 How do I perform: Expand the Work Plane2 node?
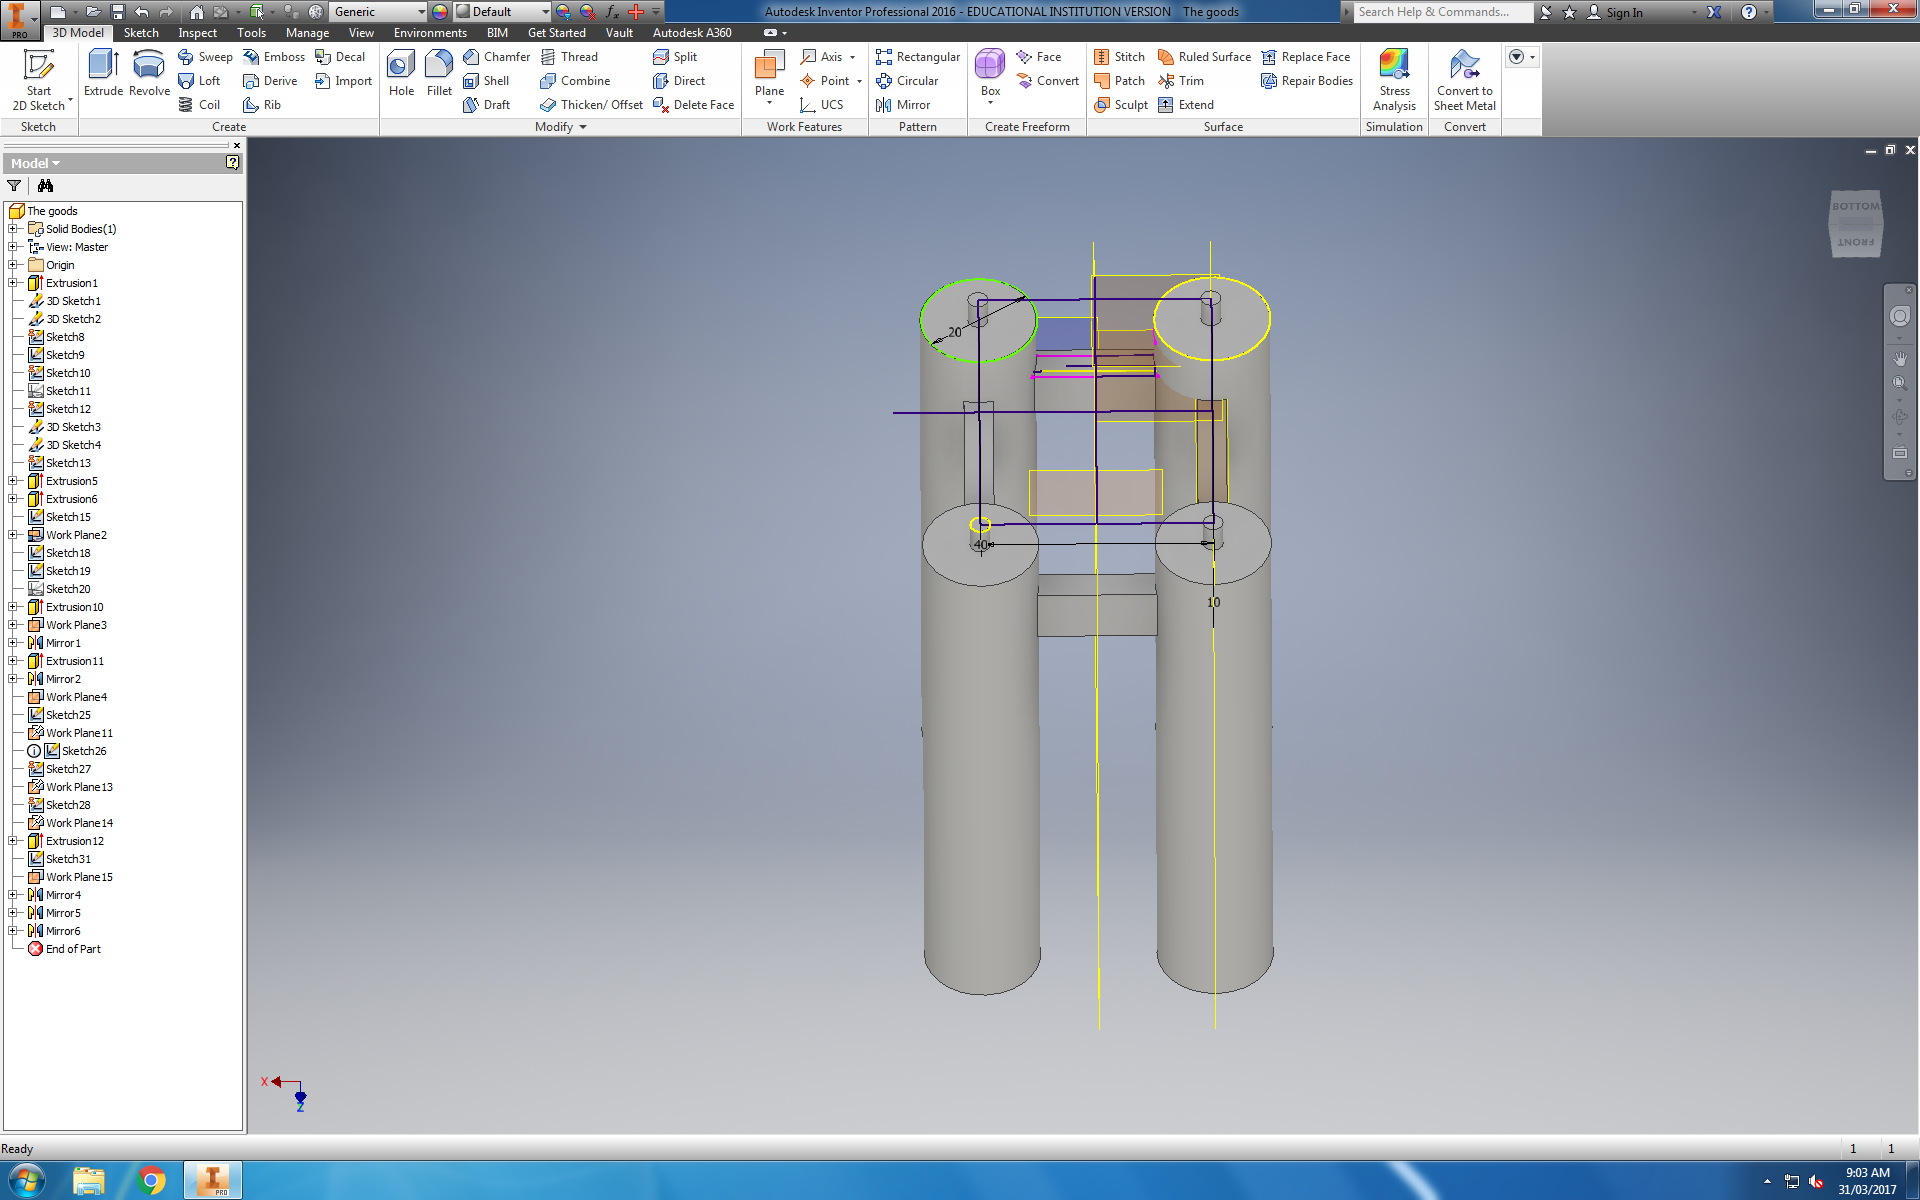click(x=11, y=535)
